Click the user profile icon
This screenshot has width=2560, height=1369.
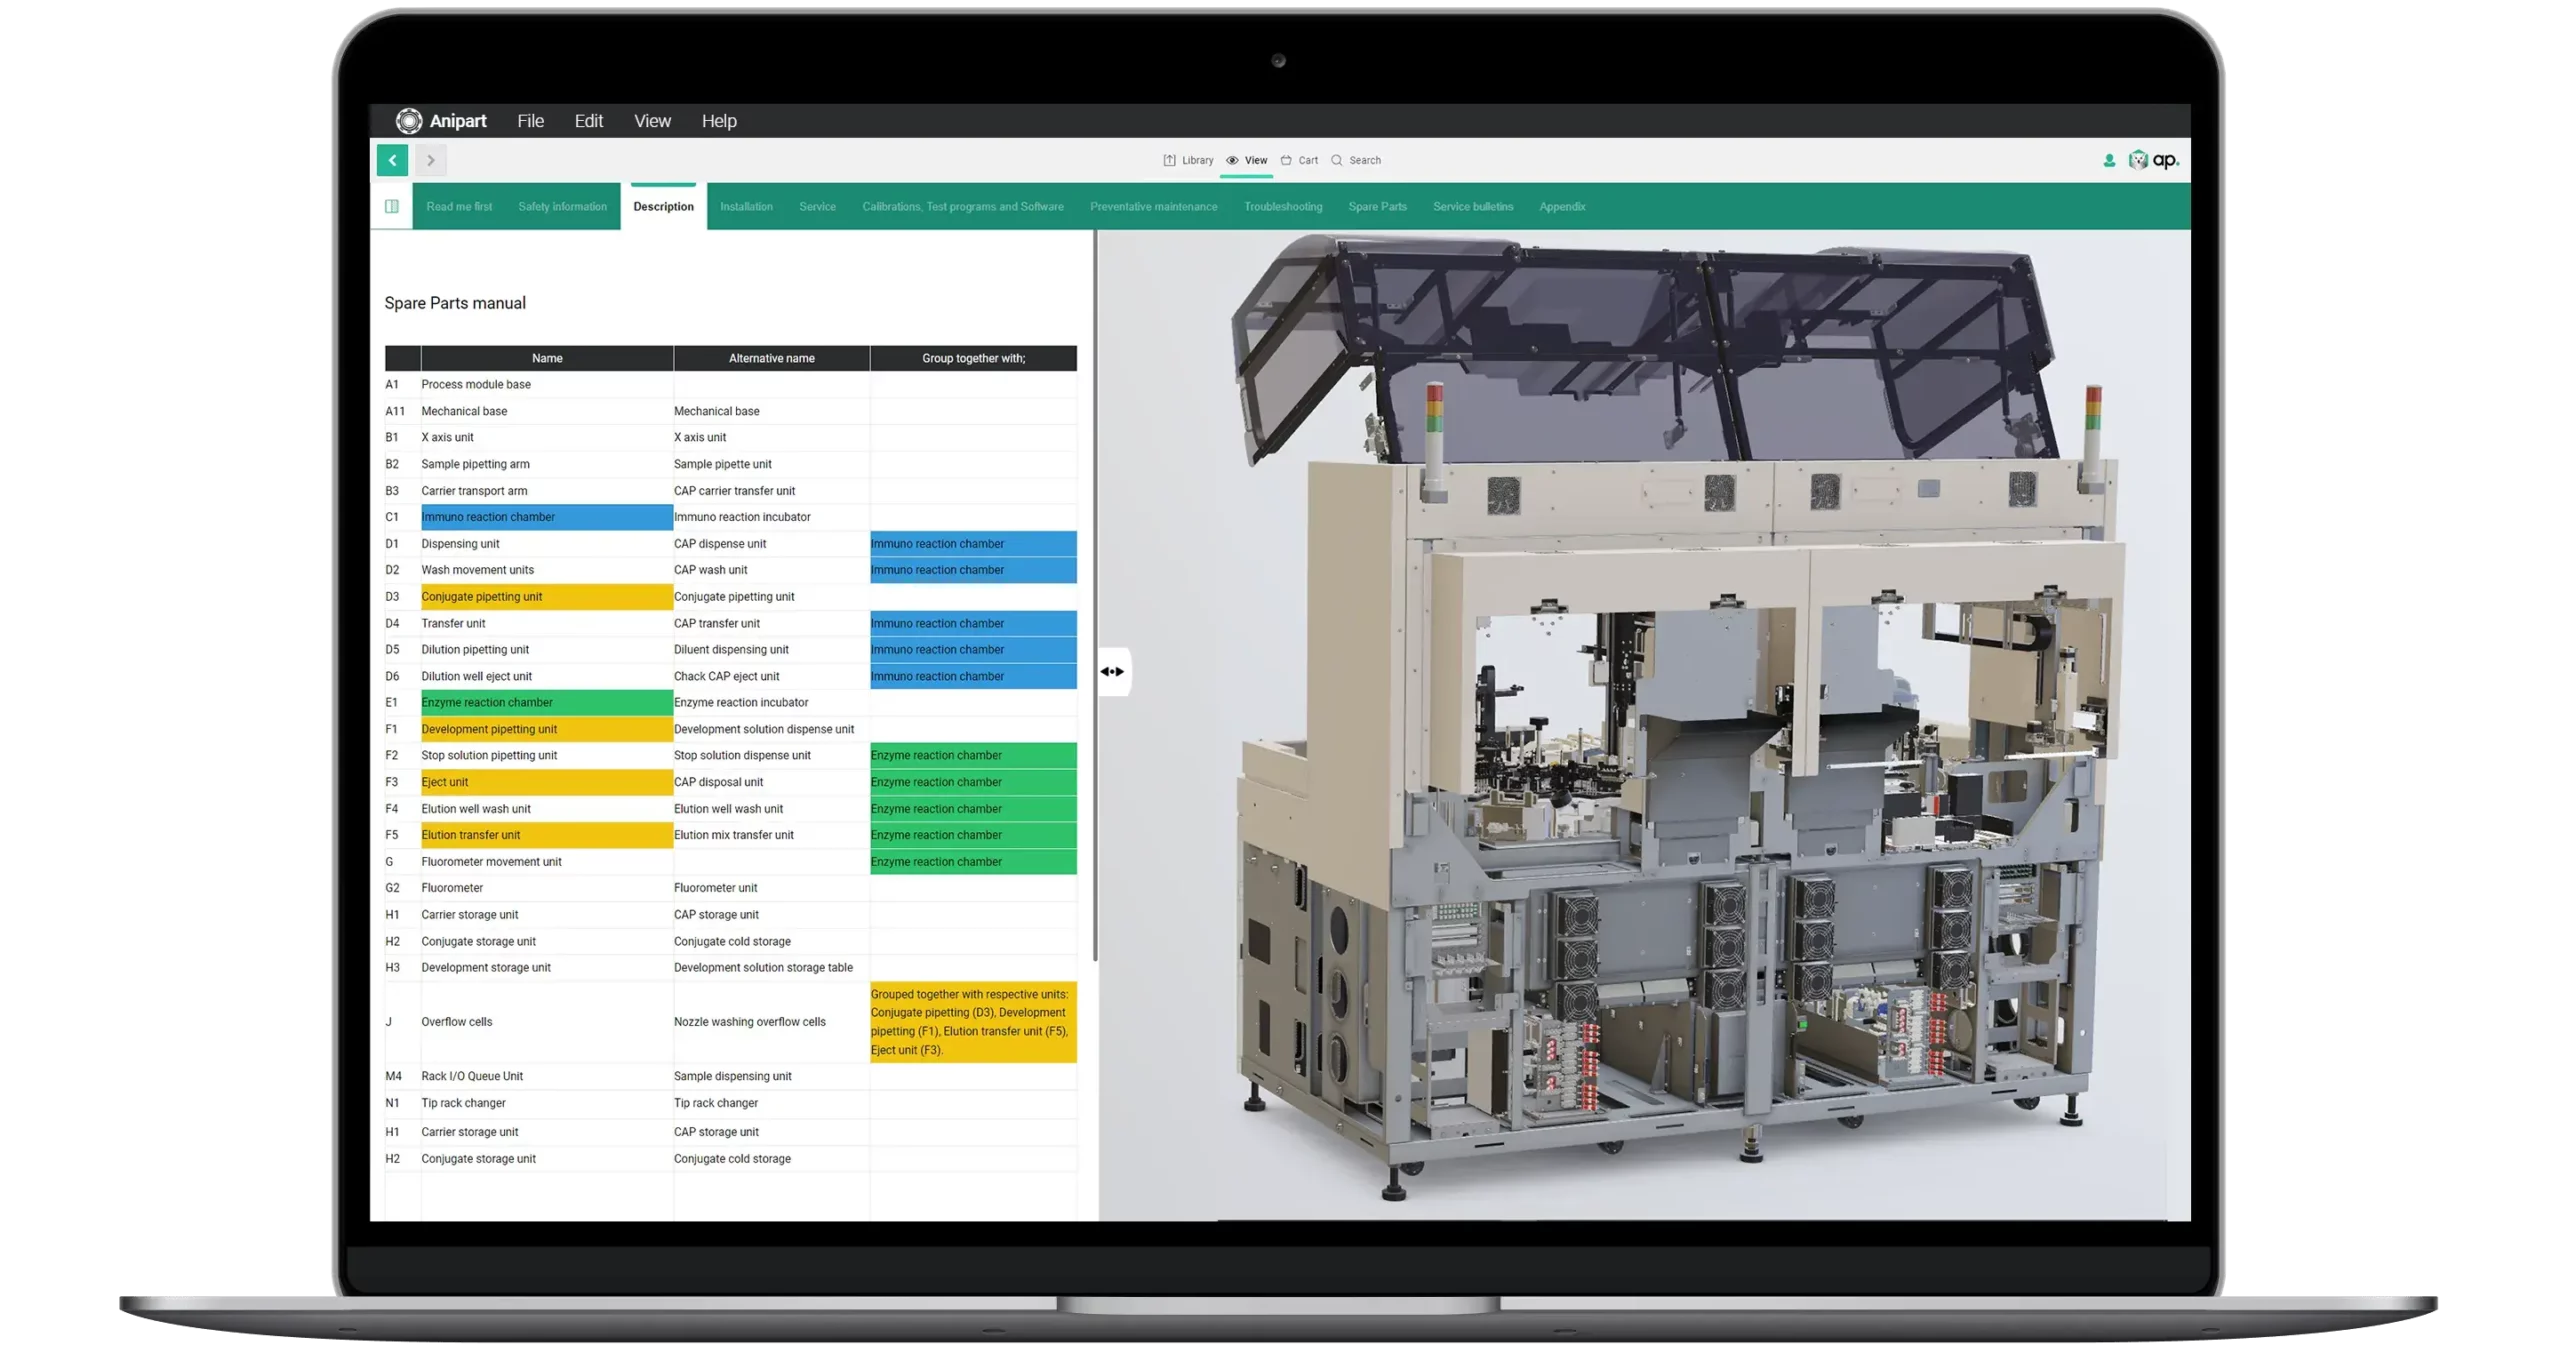2108,160
